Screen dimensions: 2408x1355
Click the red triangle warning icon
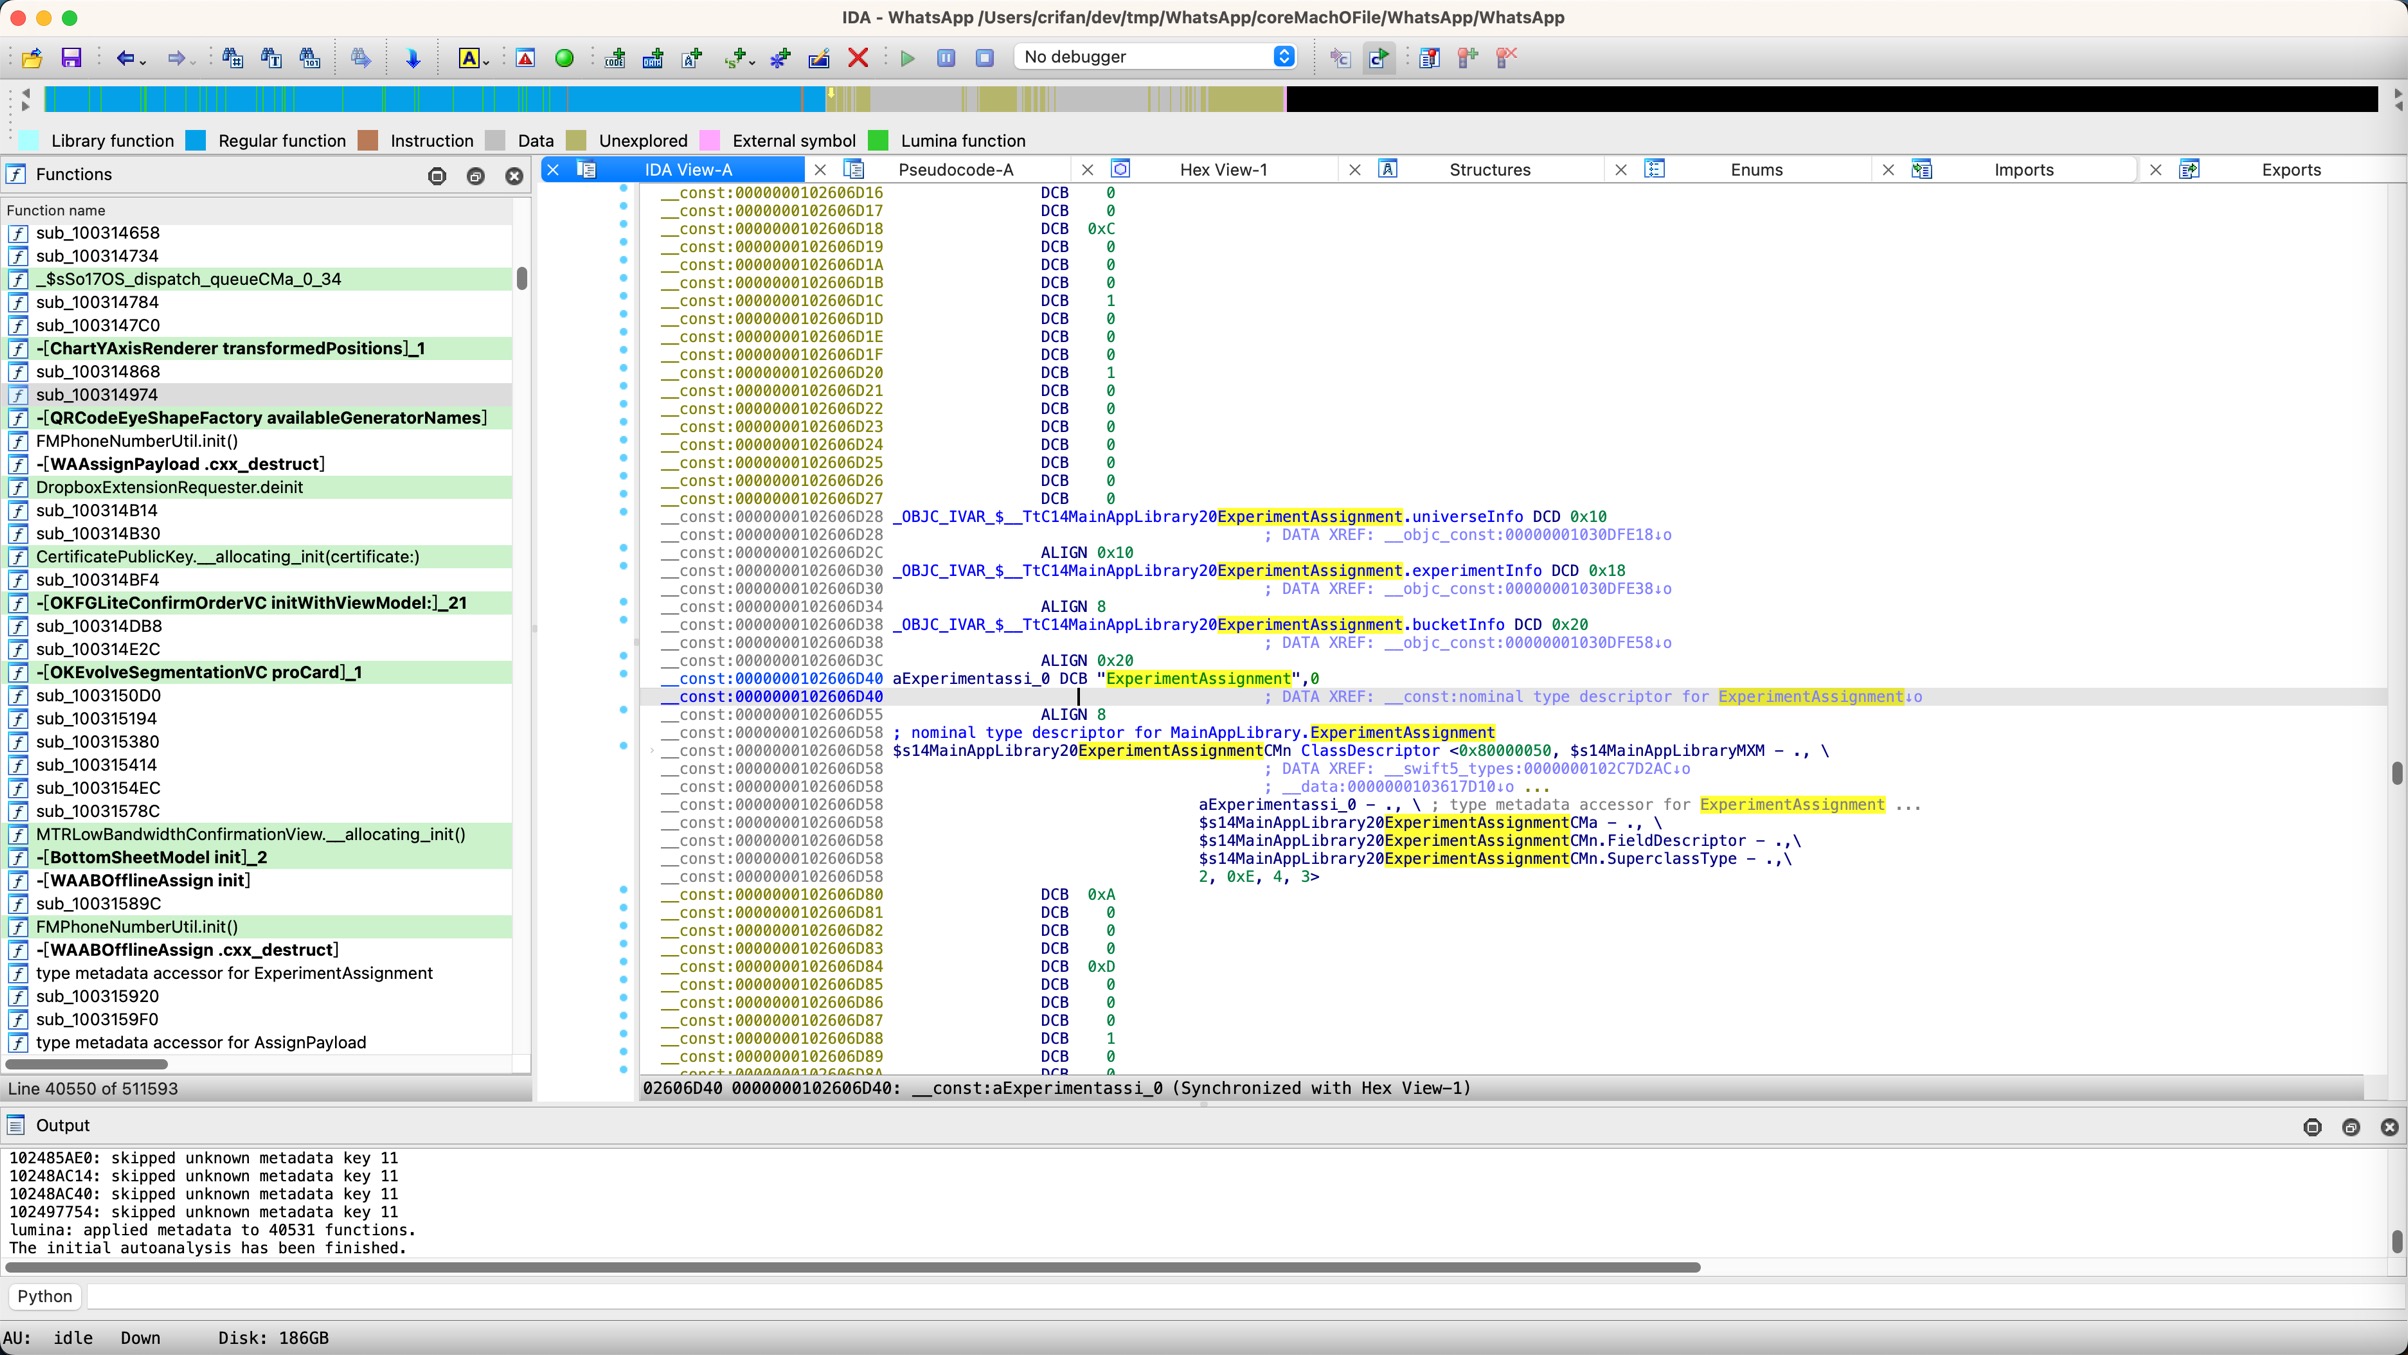coord(525,58)
